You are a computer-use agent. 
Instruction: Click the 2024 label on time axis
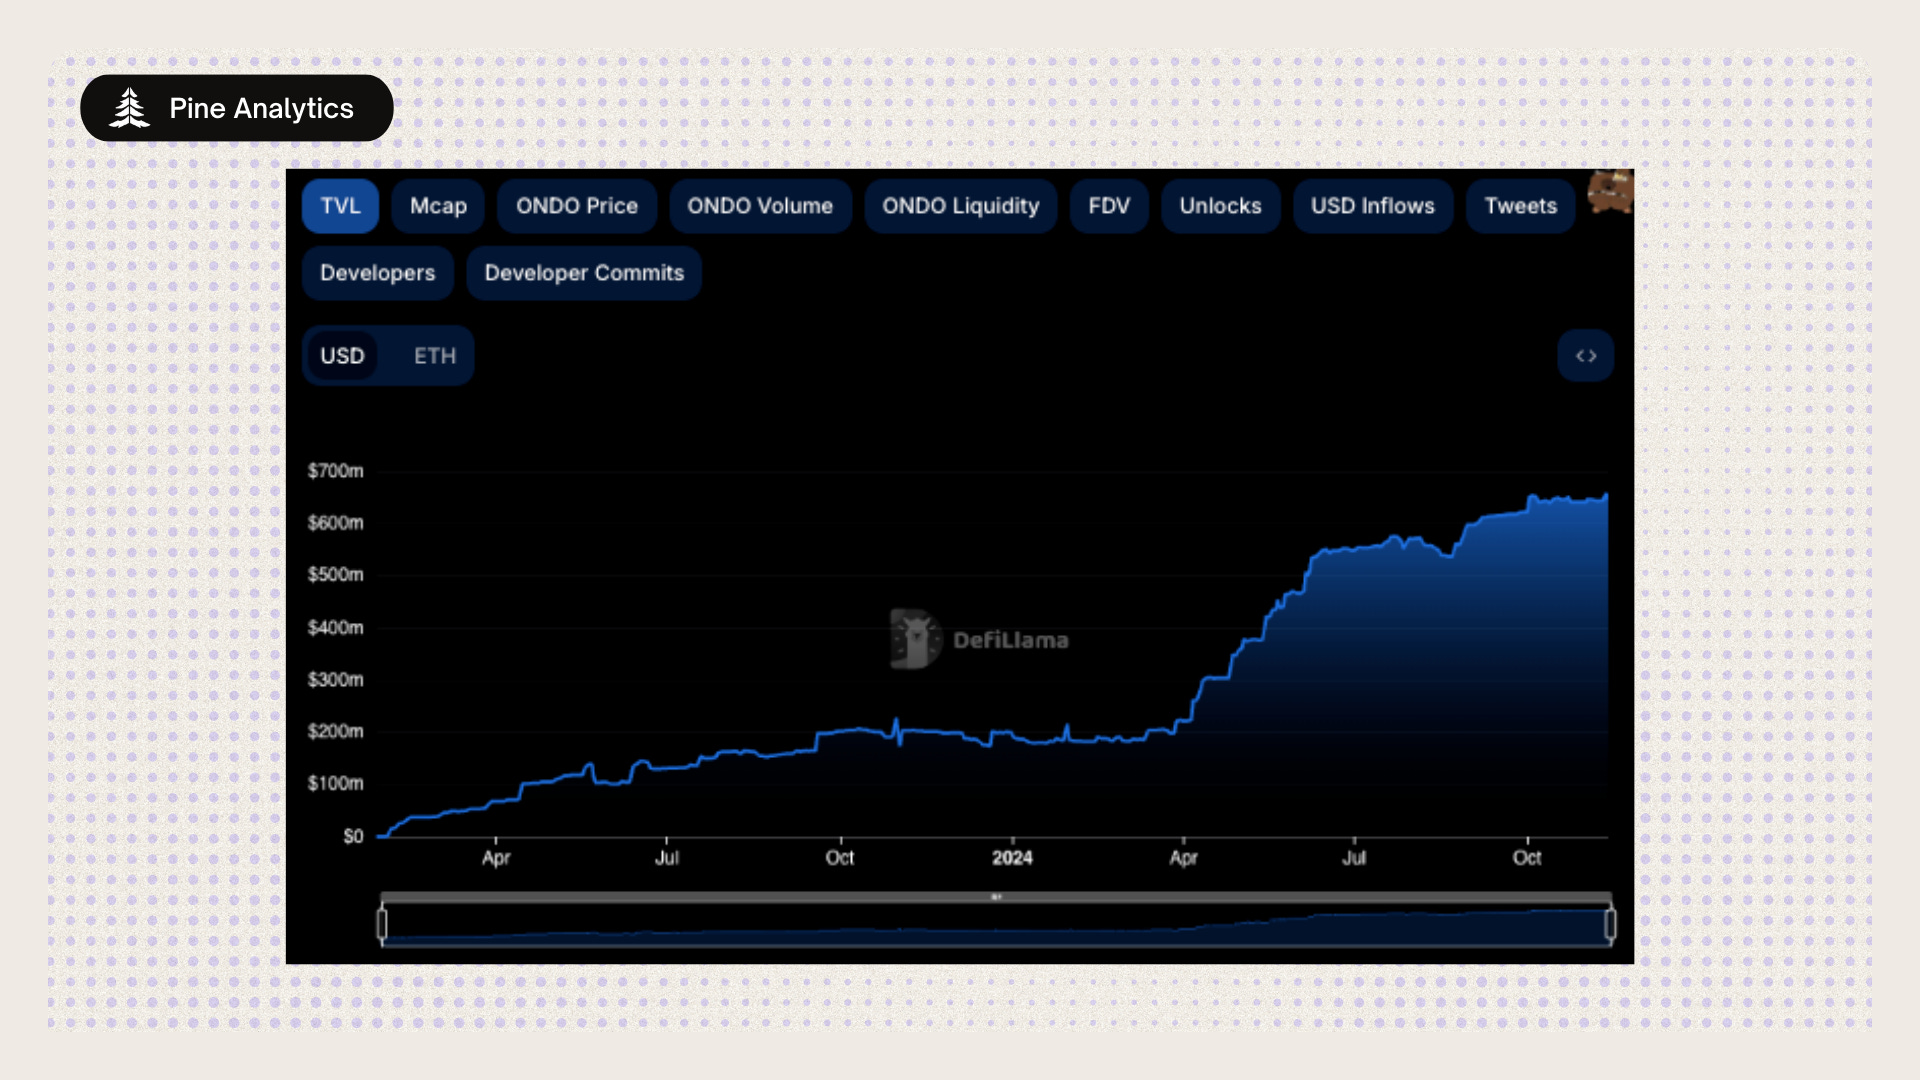click(x=1012, y=858)
